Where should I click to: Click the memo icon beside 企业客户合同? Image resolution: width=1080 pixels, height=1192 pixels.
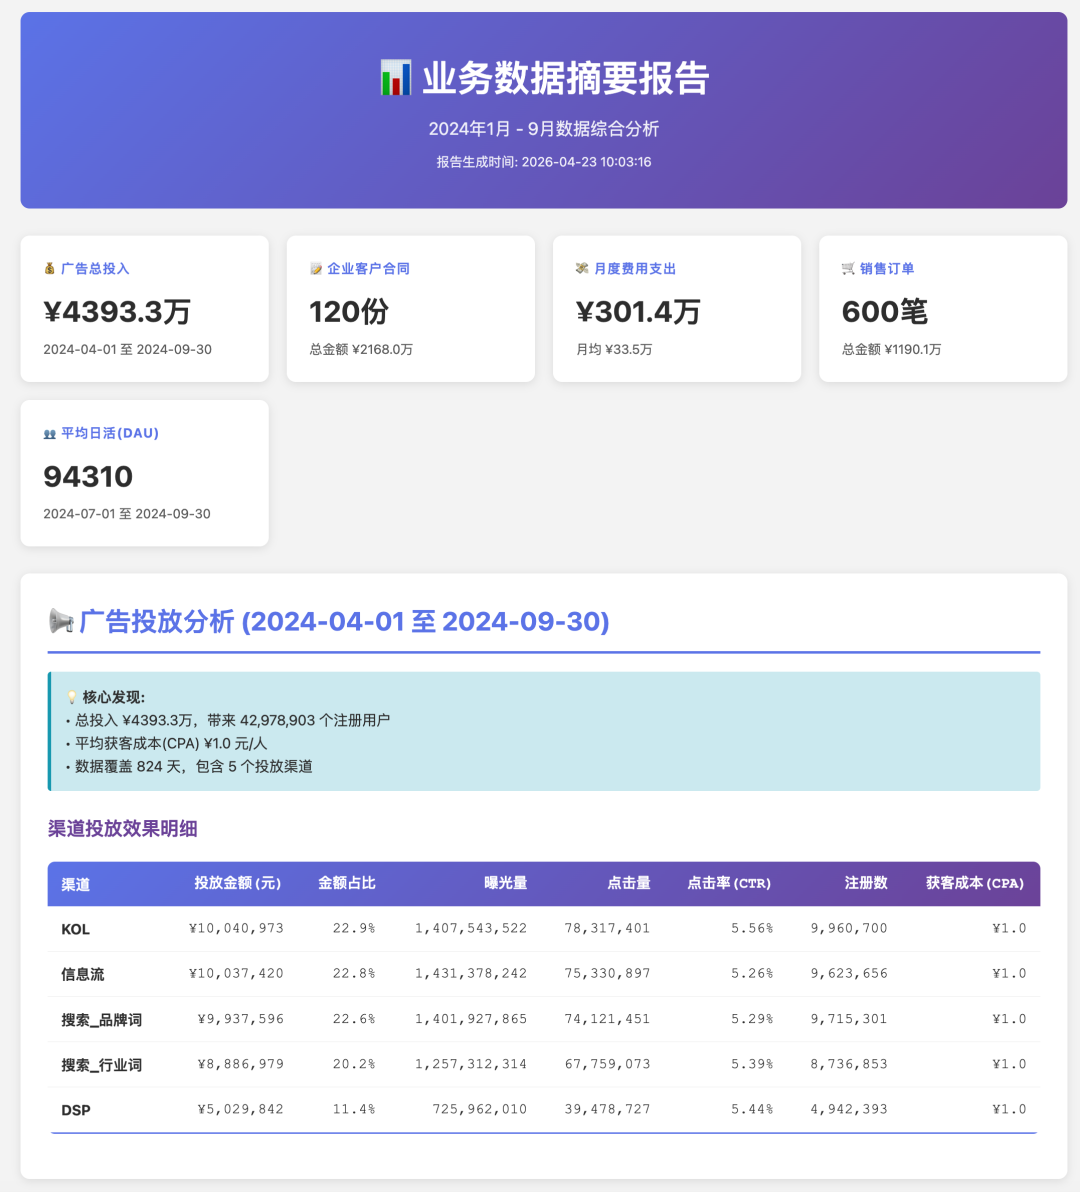316,269
